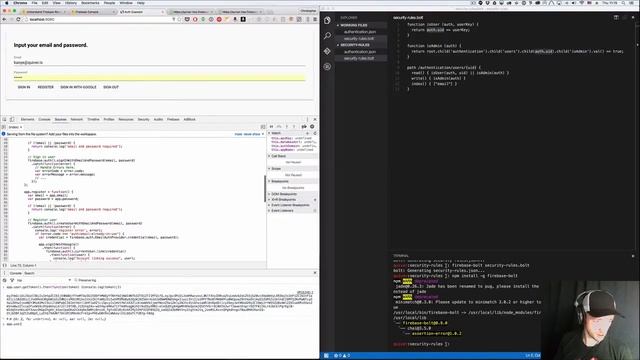Click SIGN IN WITH GOOGLE button

[x=78, y=87]
